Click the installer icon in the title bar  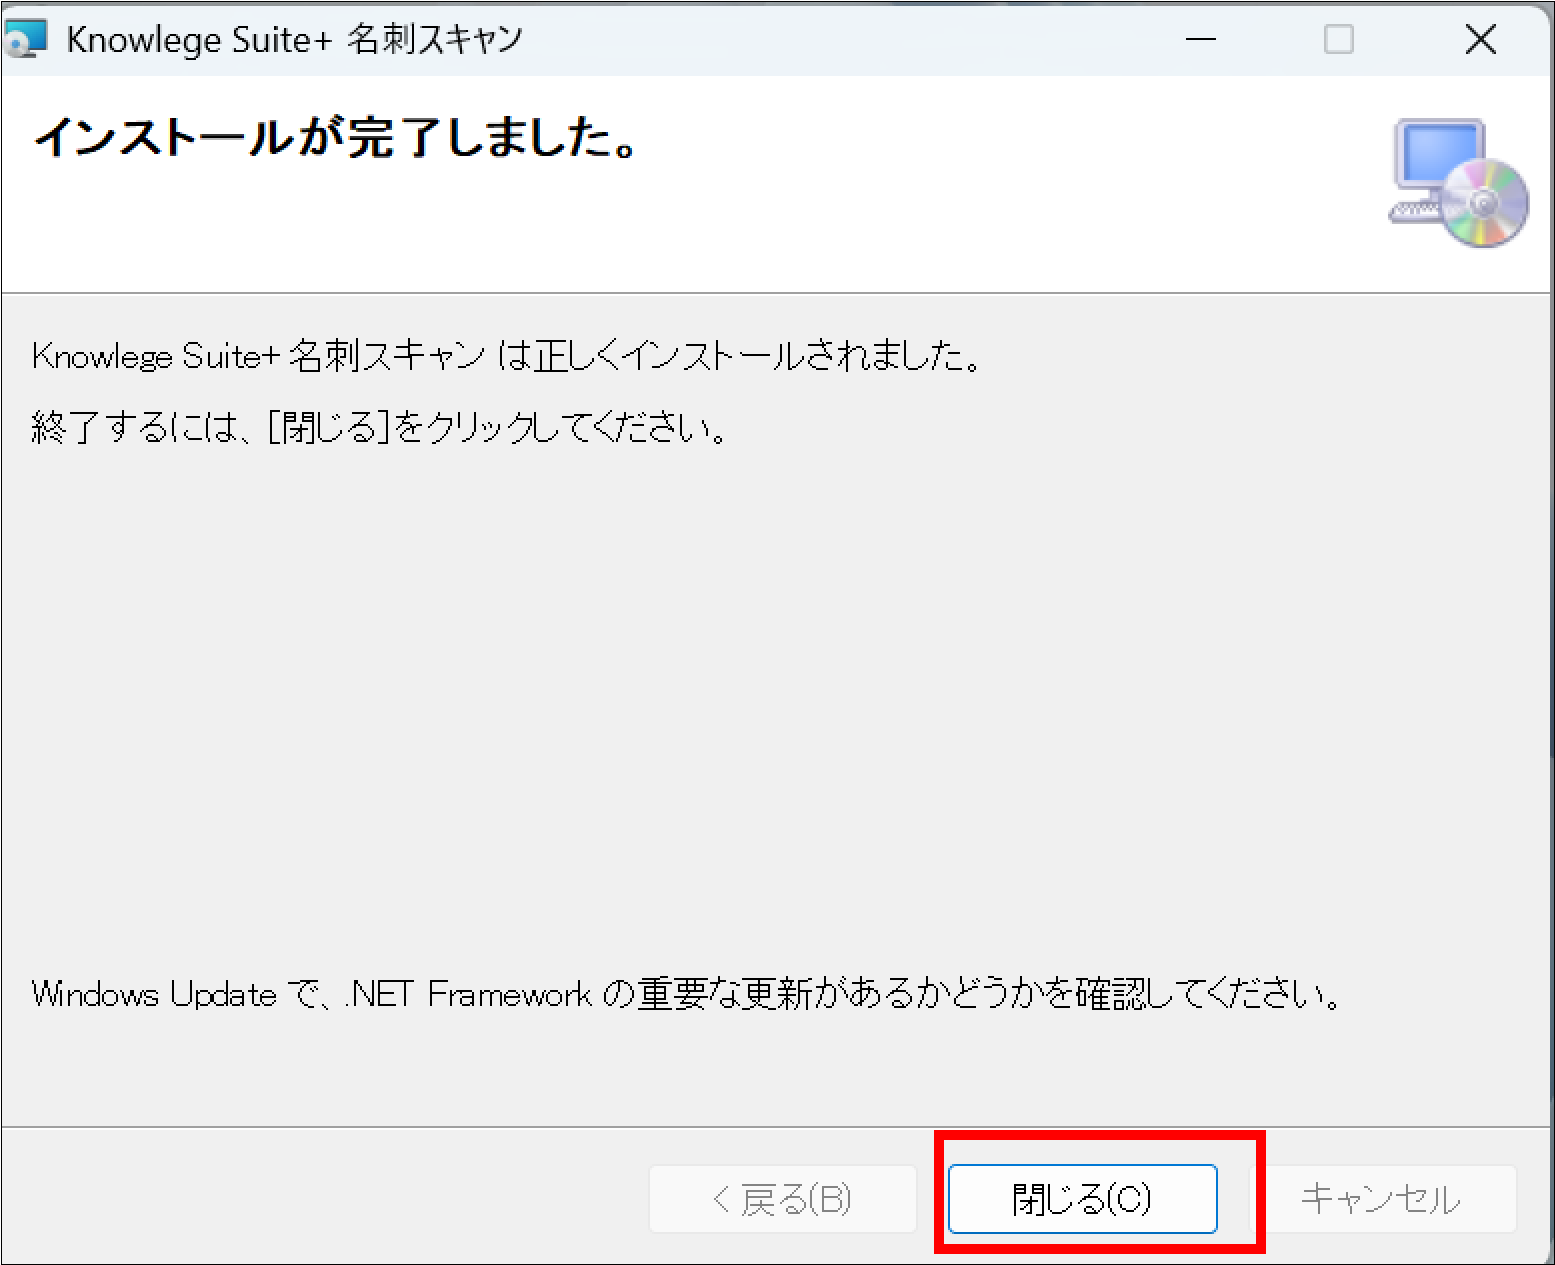coord(25,40)
